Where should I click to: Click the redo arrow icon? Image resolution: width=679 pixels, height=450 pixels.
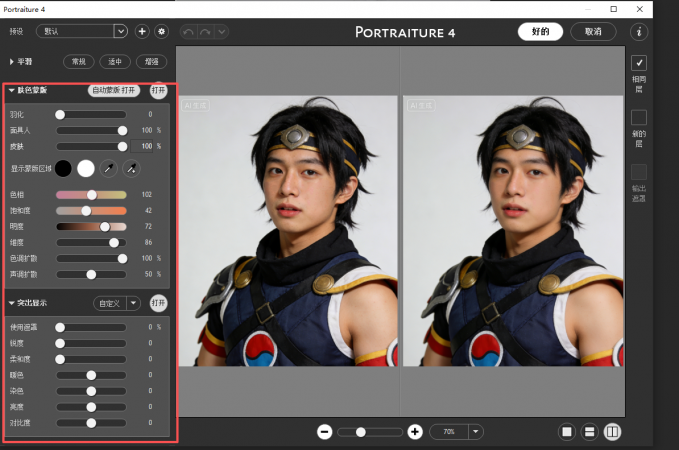(206, 32)
